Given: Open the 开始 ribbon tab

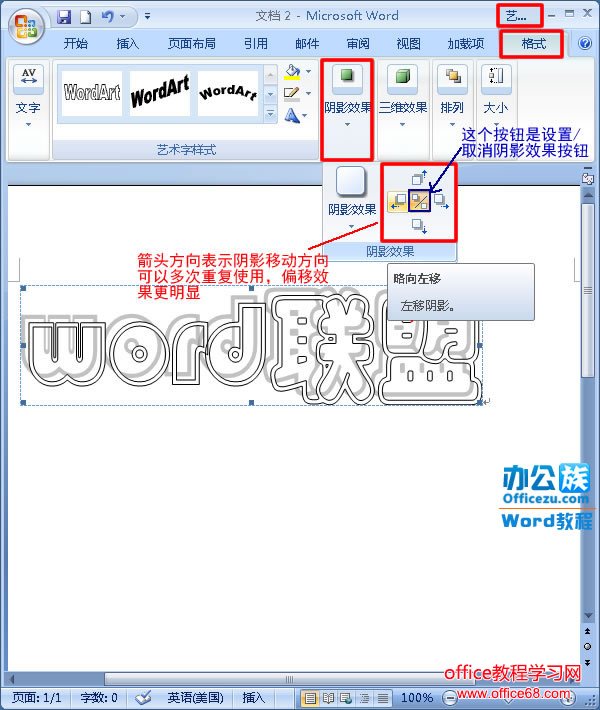Looking at the screenshot, I should [x=76, y=43].
